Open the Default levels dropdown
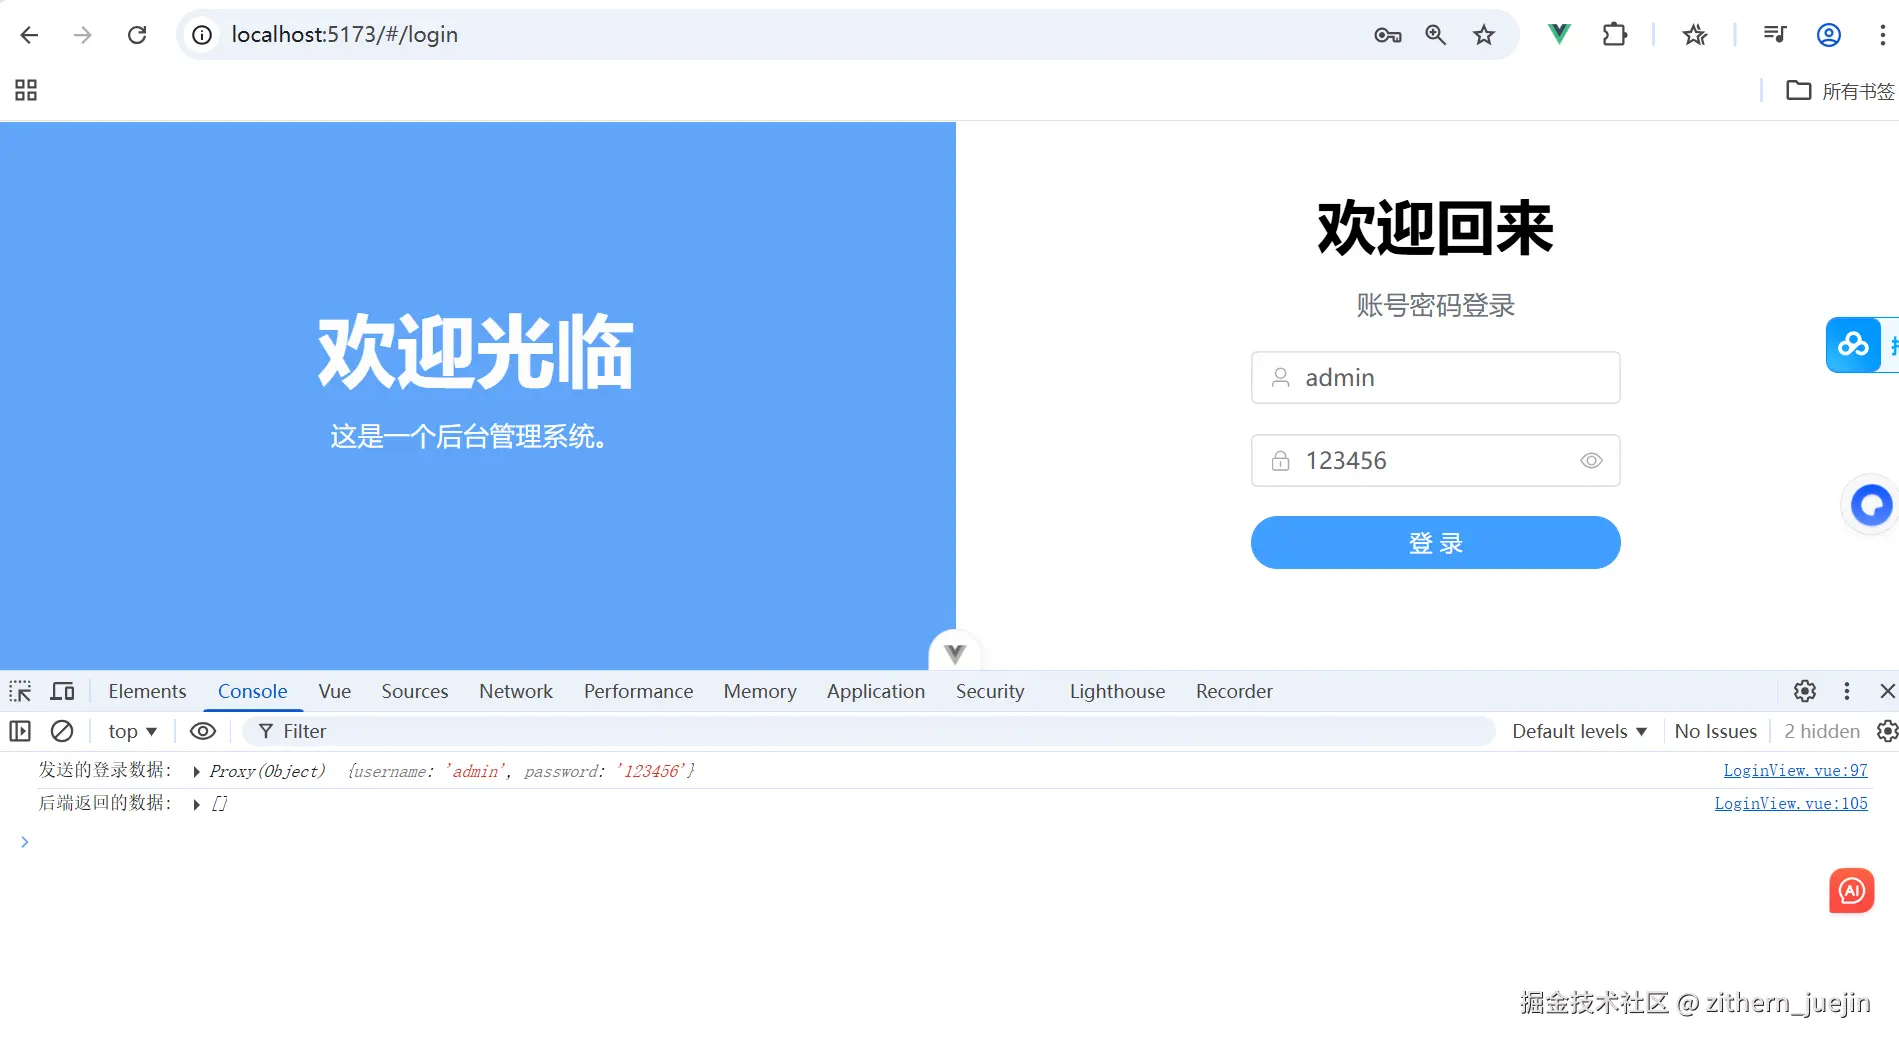 (x=1578, y=731)
